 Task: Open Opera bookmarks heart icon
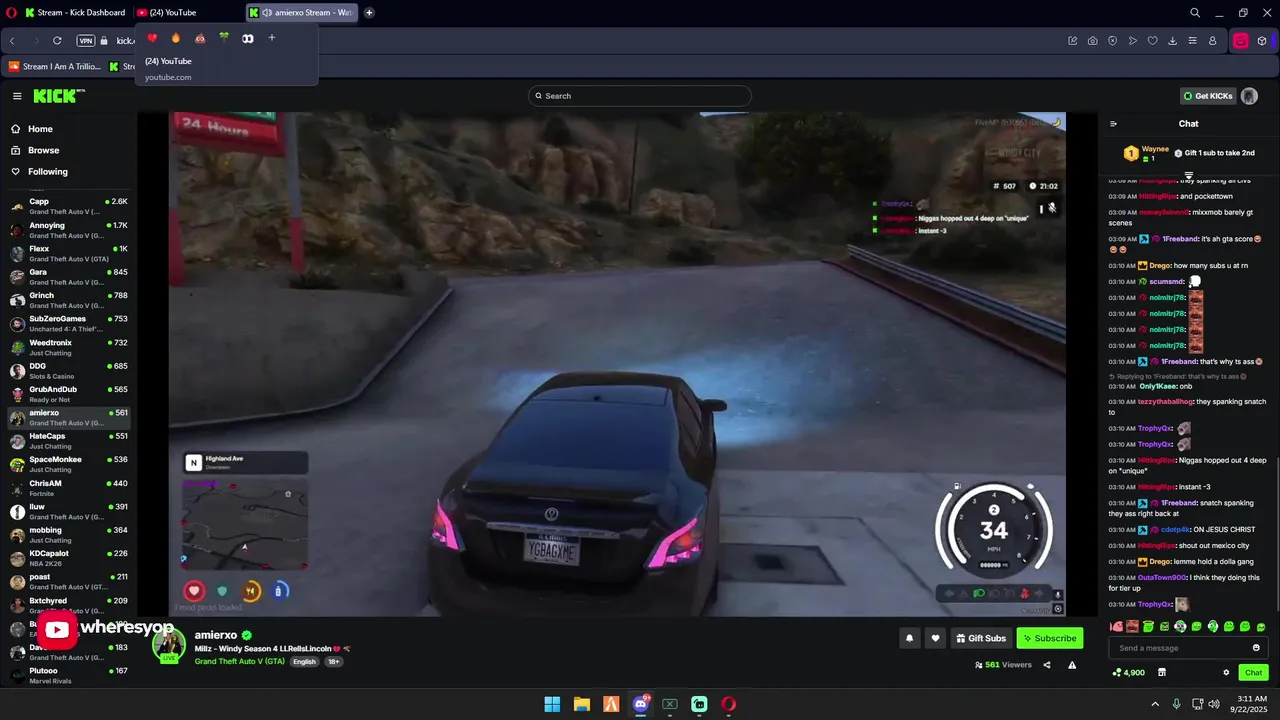tap(1152, 41)
